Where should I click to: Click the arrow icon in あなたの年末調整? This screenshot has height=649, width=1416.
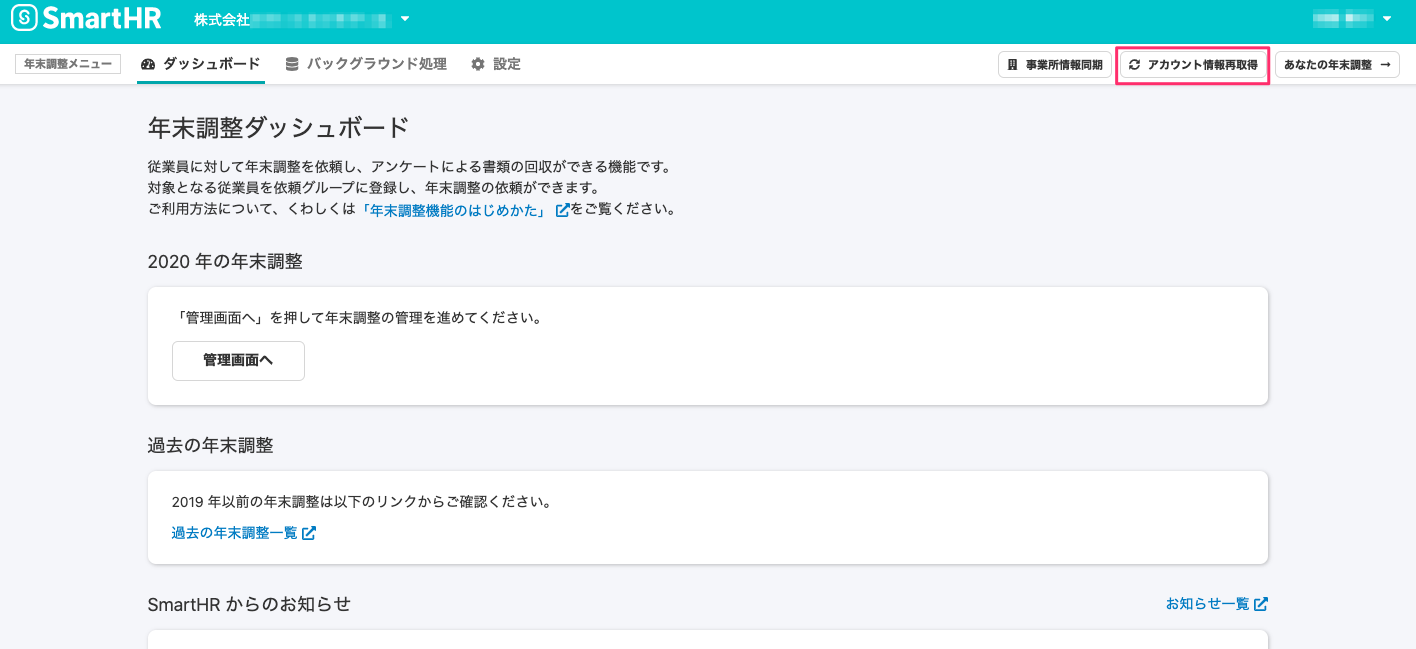(1385, 65)
